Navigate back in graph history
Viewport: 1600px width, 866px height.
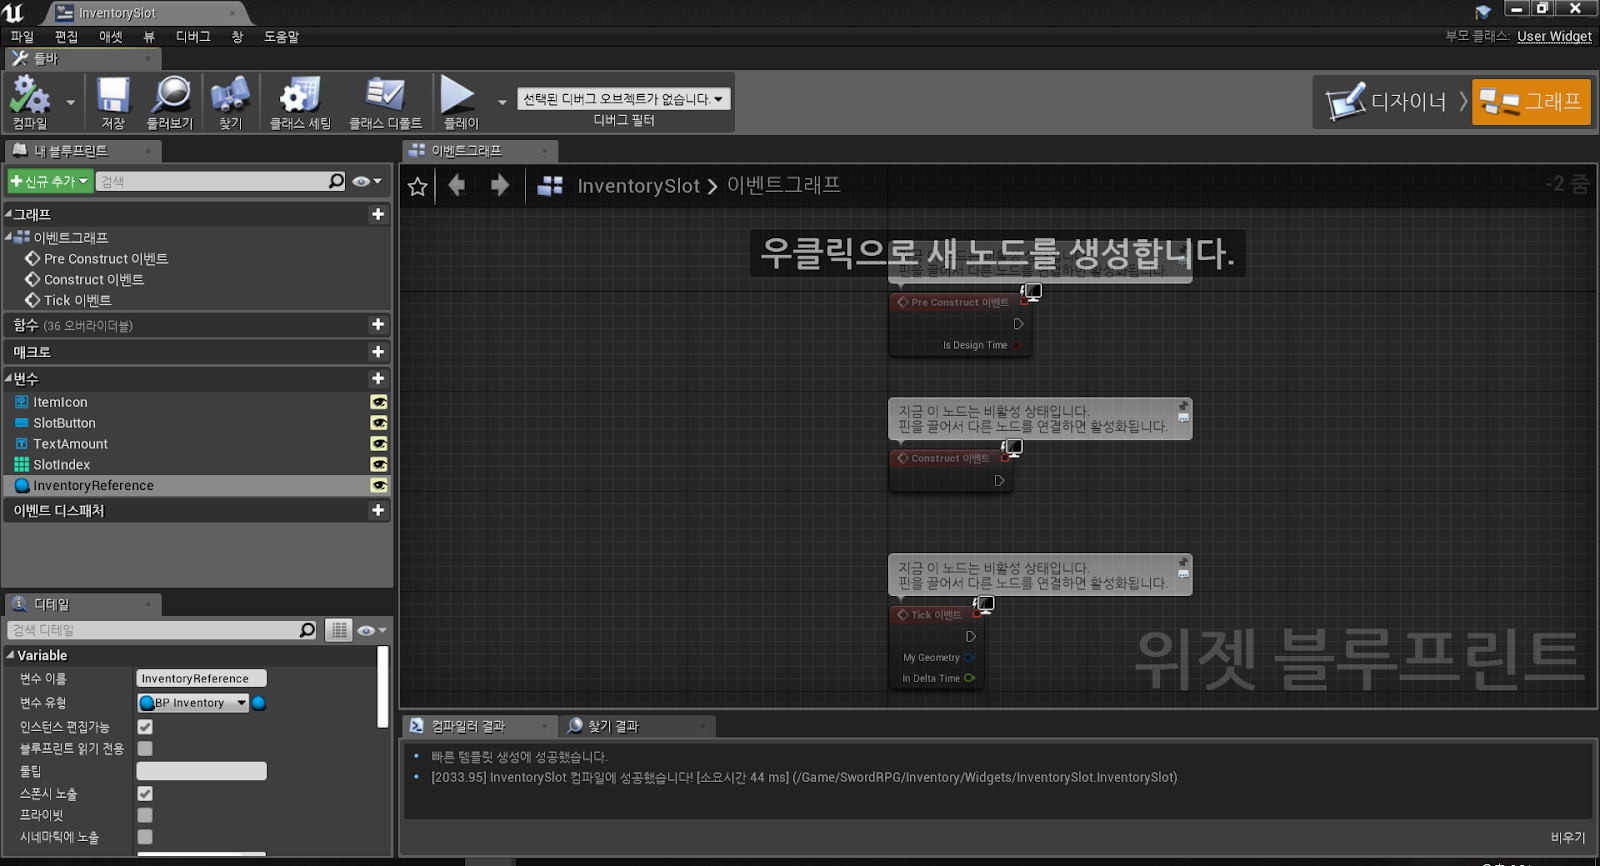tap(457, 185)
